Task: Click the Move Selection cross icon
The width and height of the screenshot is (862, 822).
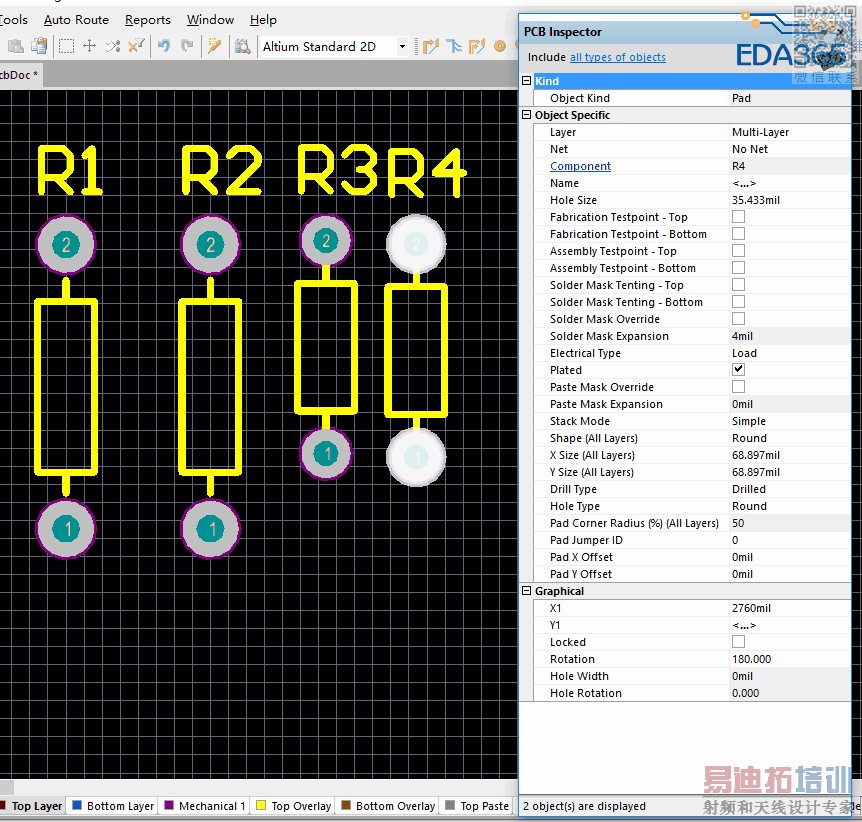Action: point(89,46)
